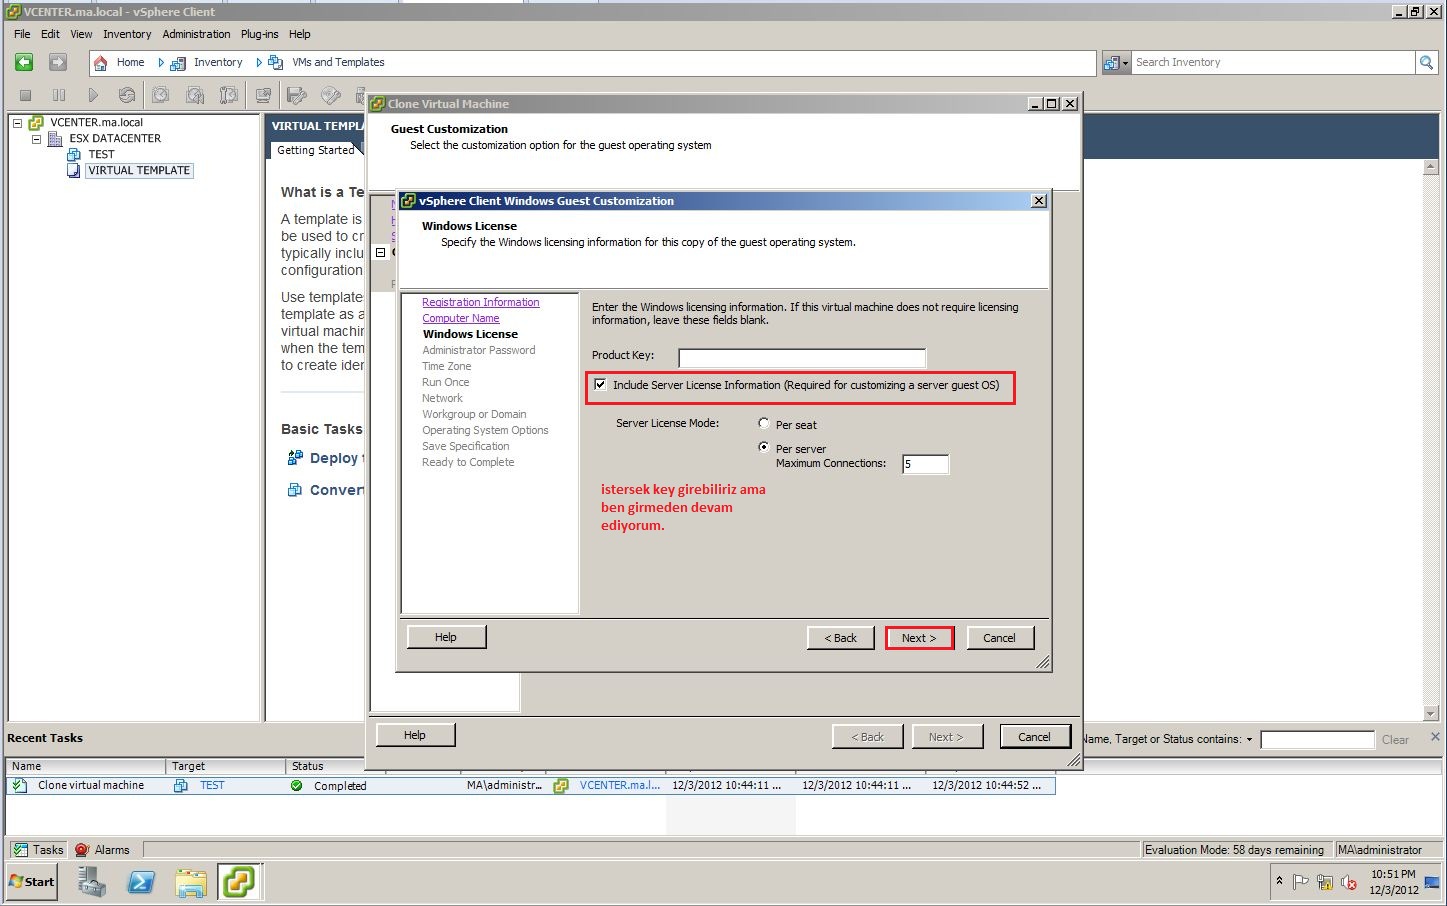Click the main panel scrollbar down arrow
1447x906 pixels.
coord(1430,713)
